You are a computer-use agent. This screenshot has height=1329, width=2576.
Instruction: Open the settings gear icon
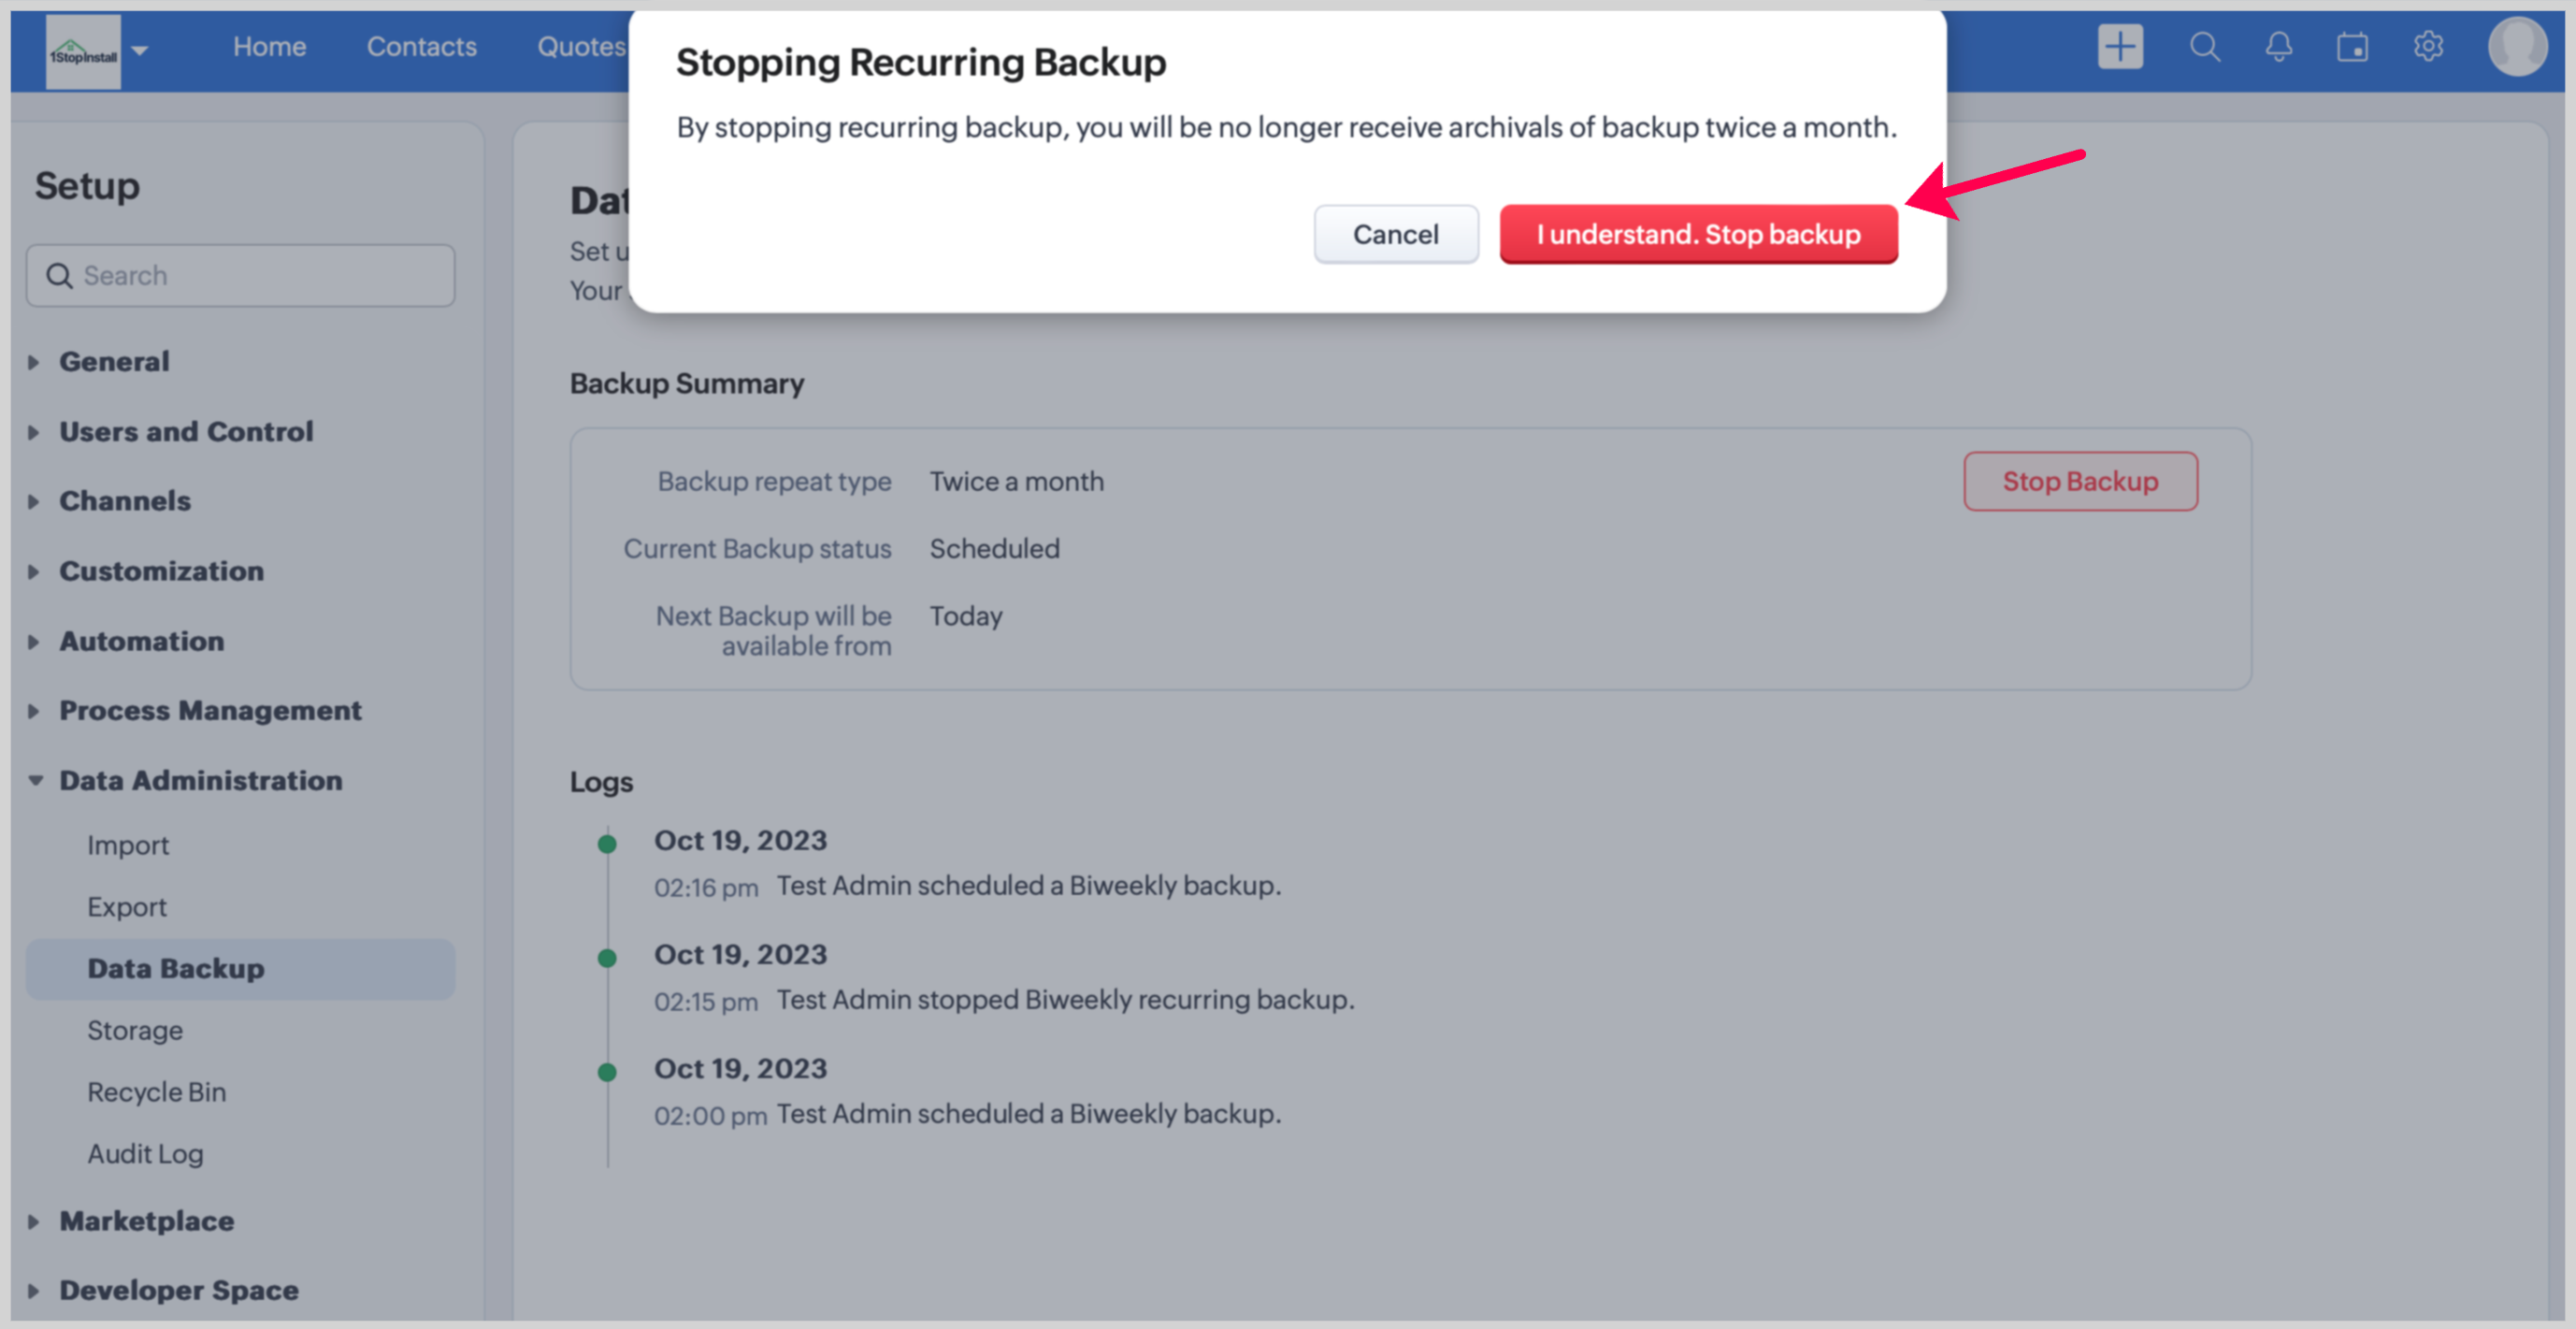[x=2428, y=47]
